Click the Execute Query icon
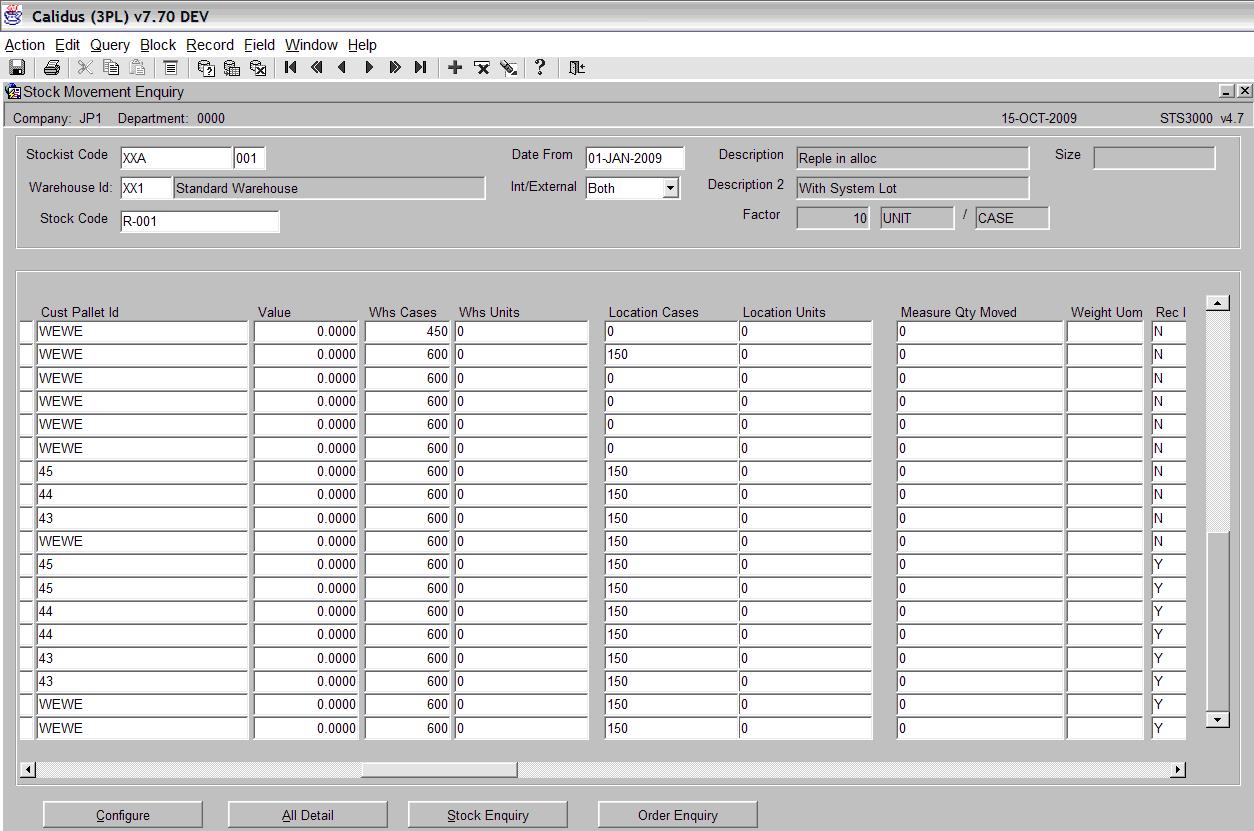This screenshot has height=831, width=1254. 231,68
